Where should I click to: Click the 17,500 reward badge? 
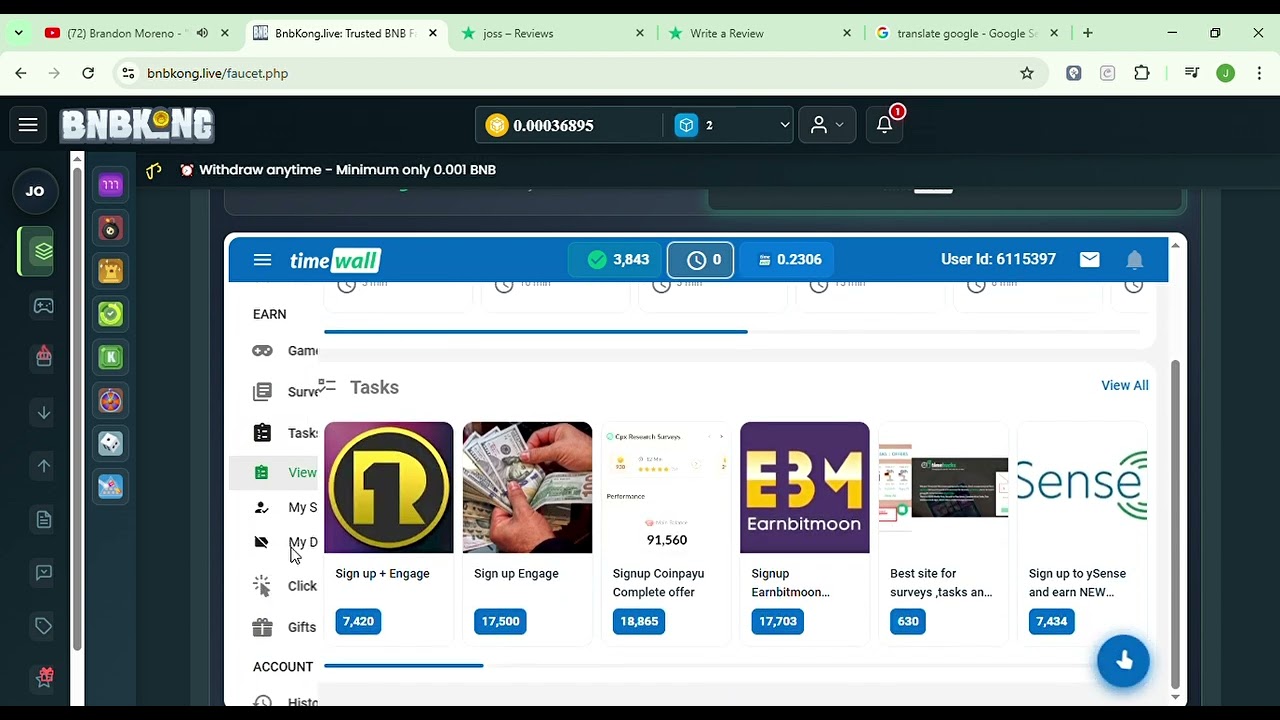pyautogui.click(x=501, y=621)
